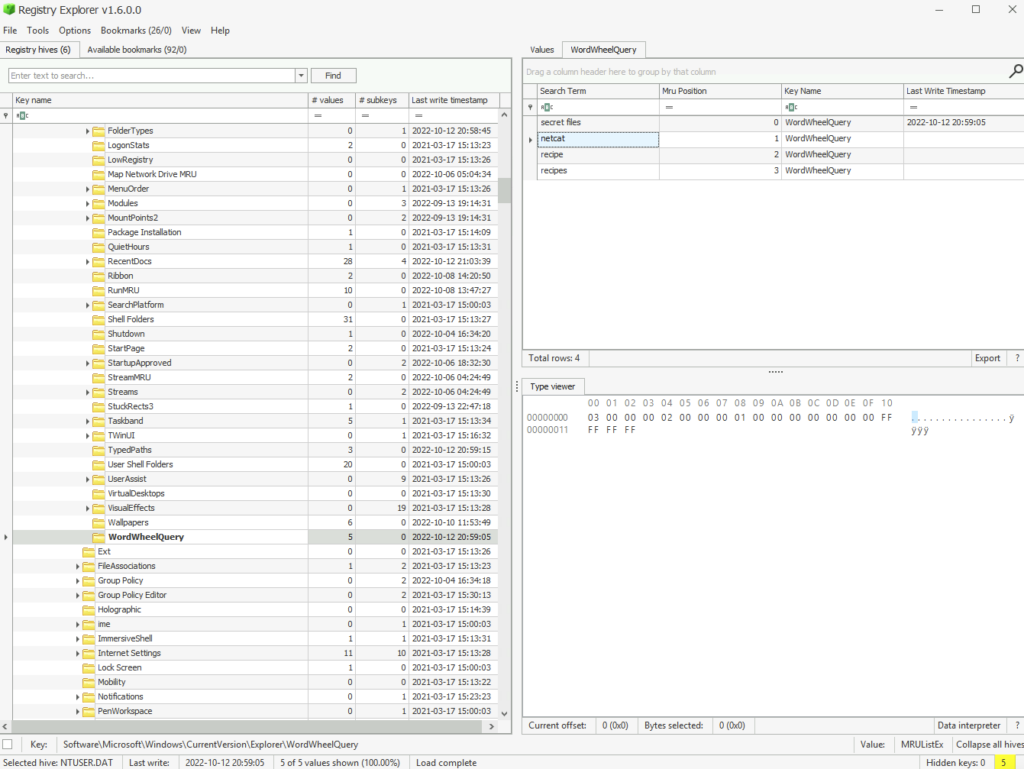The width and height of the screenshot is (1024, 769).
Task: Sort by Last write timestamp column header
Action: (x=454, y=100)
